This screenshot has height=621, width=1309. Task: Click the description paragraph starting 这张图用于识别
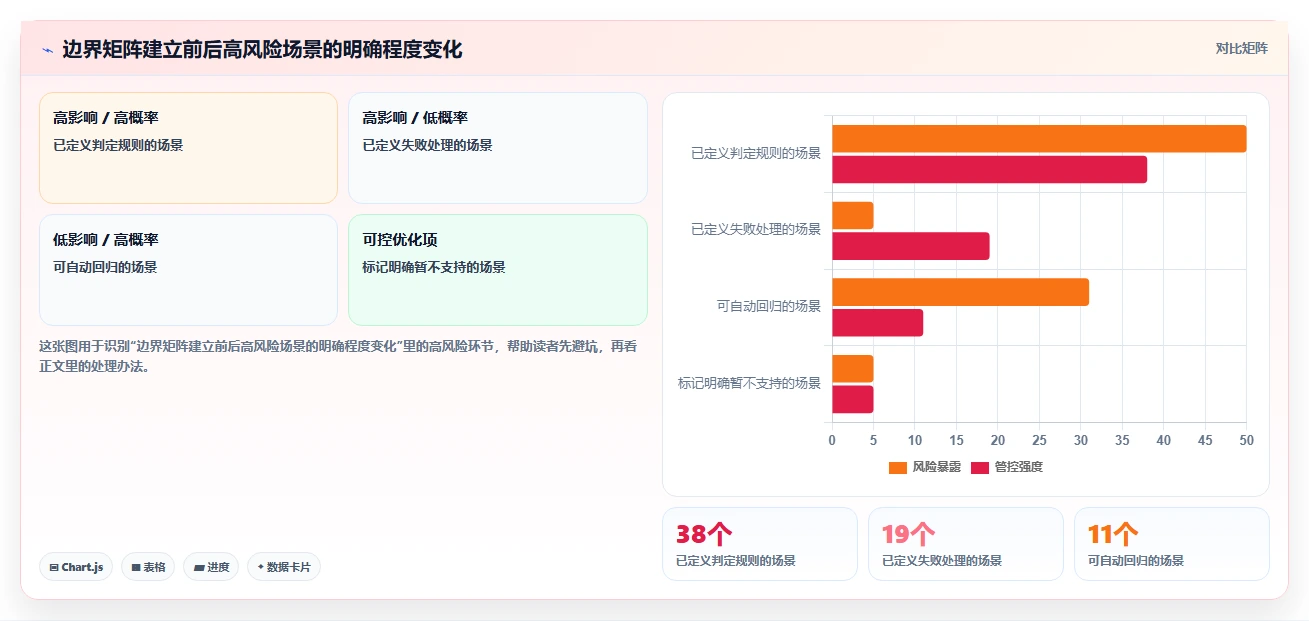[338, 356]
